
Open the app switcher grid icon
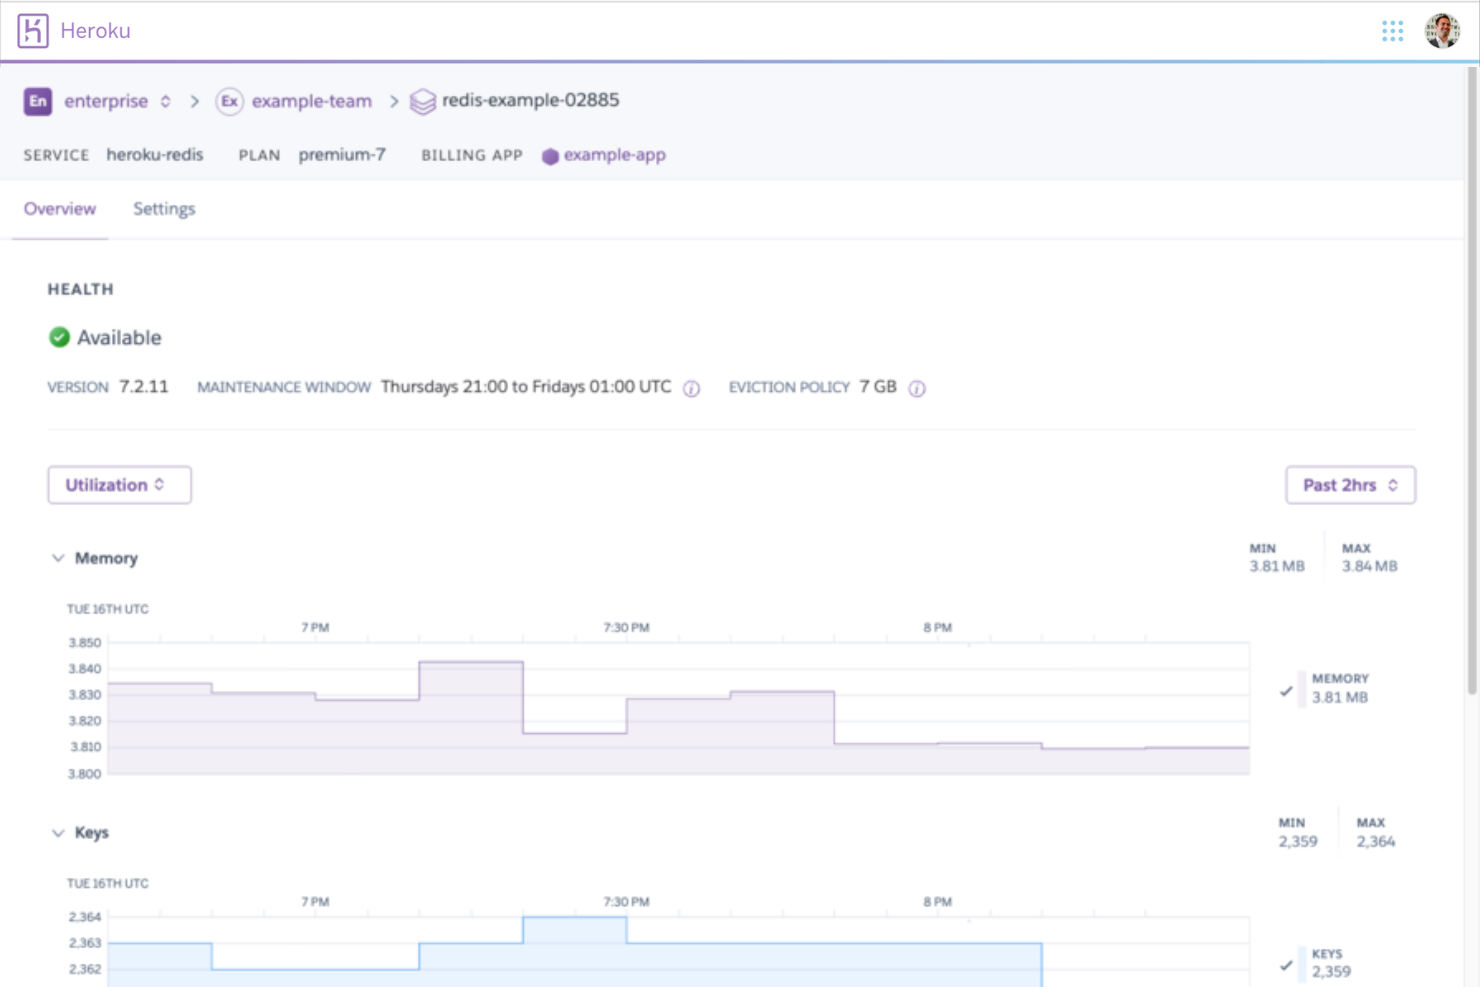tap(1392, 31)
